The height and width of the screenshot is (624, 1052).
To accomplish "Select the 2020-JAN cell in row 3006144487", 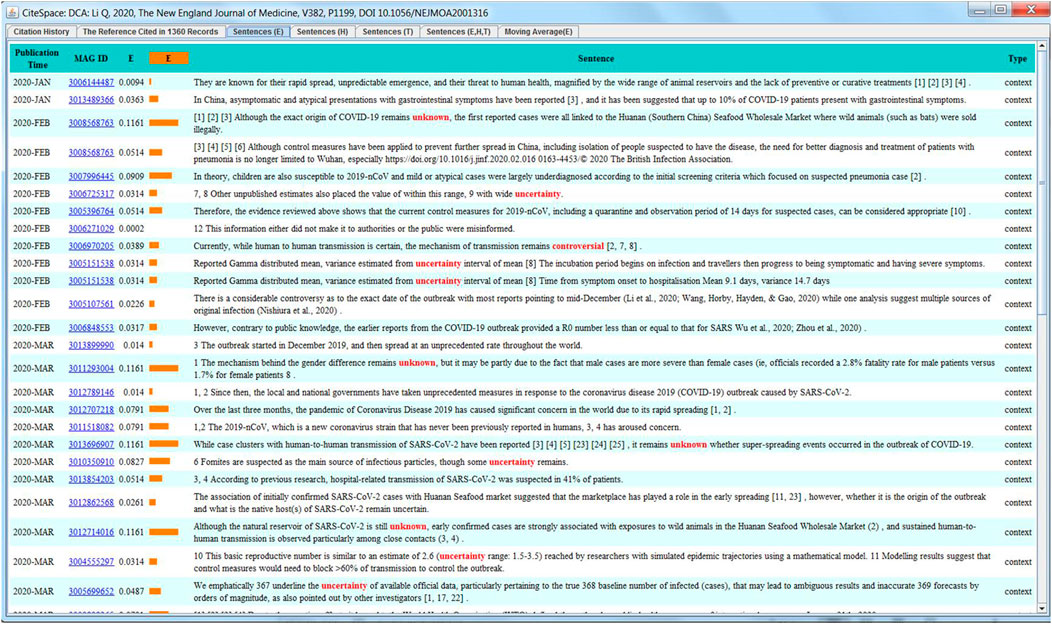I will (x=32, y=83).
